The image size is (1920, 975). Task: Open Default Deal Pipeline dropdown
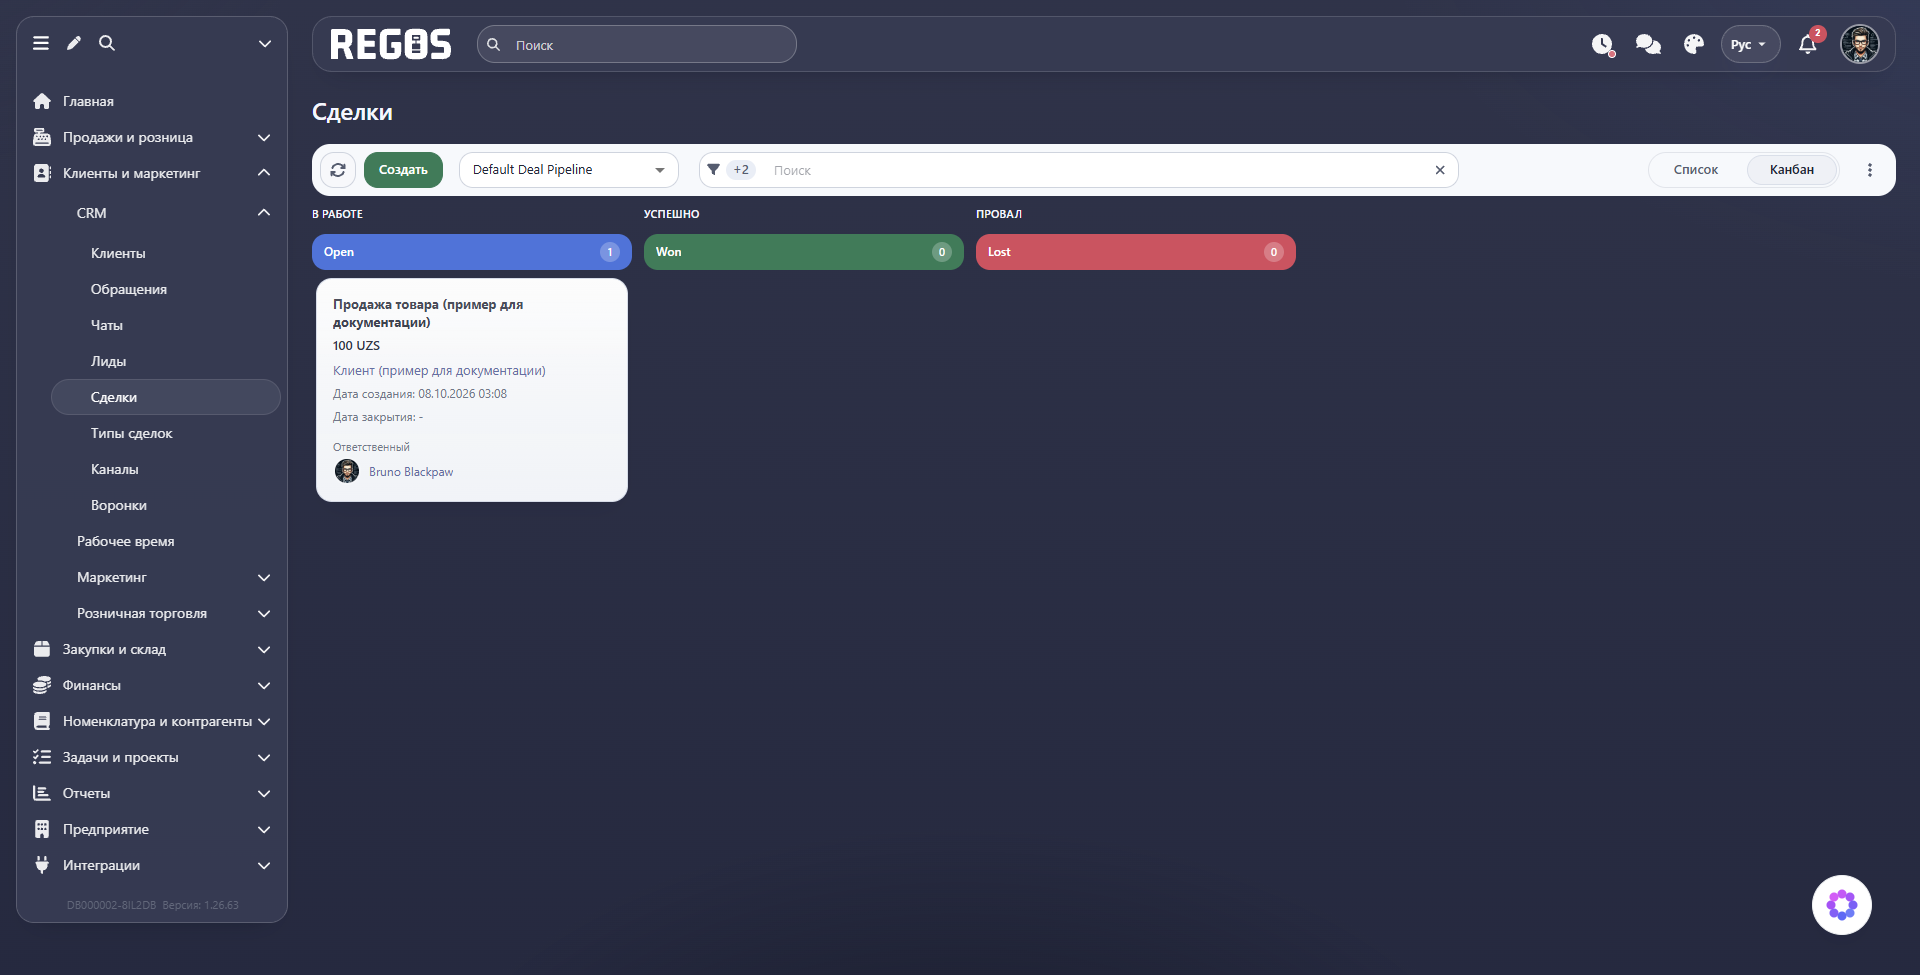click(569, 170)
